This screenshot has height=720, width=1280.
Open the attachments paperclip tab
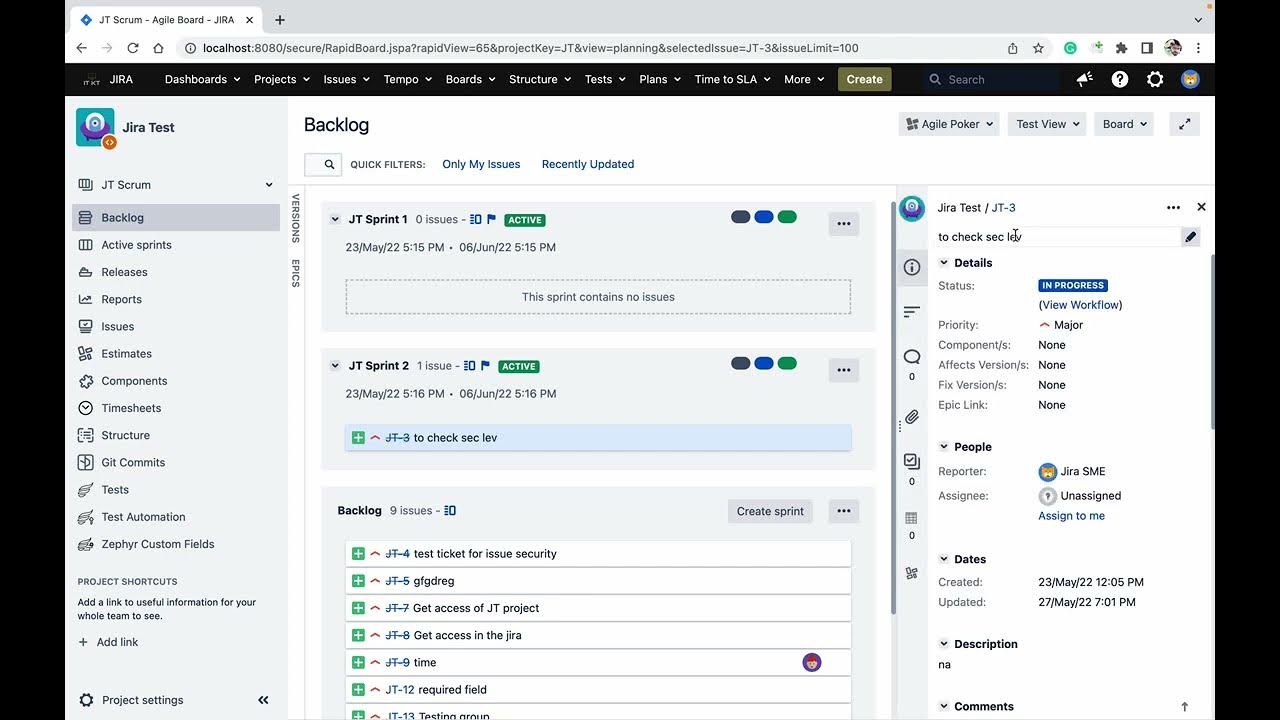911,417
